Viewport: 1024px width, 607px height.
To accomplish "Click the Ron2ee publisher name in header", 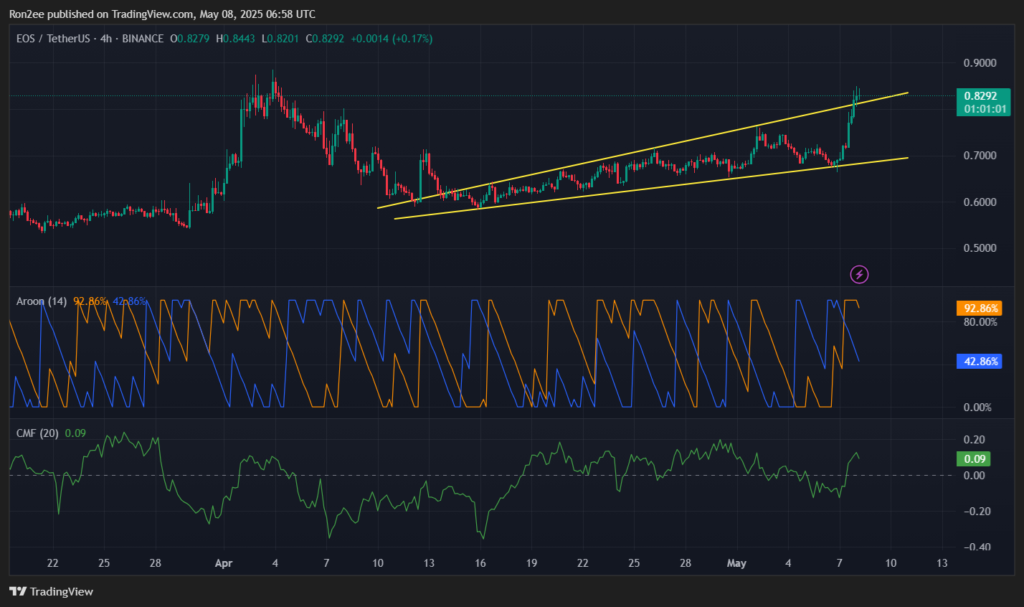I will pyautogui.click(x=28, y=14).
